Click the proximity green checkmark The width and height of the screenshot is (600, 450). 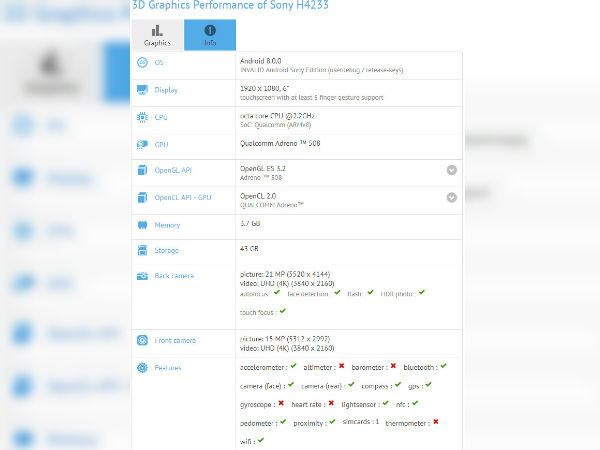click(332, 422)
